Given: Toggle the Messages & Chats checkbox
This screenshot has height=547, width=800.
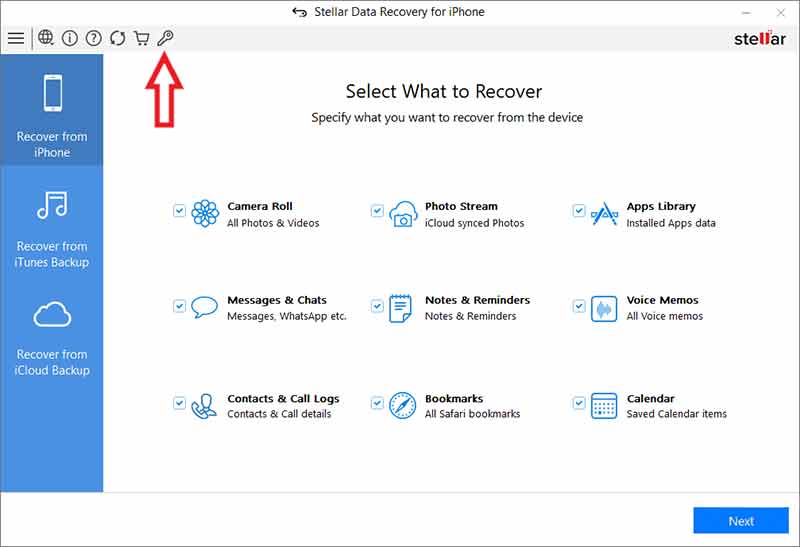Looking at the screenshot, I should [x=179, y=305].
